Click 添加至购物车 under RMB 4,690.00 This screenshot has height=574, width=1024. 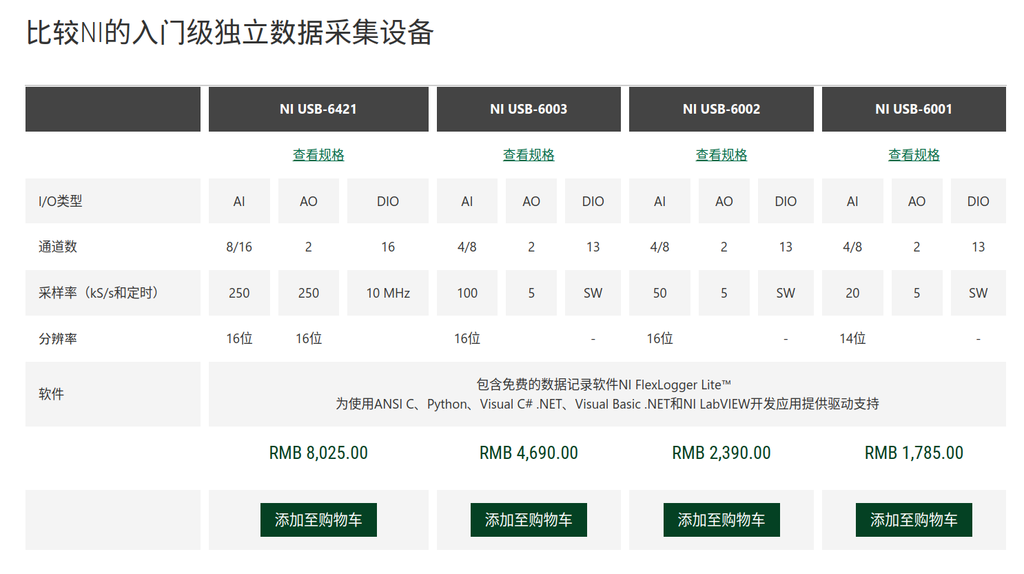pos(528,520)
